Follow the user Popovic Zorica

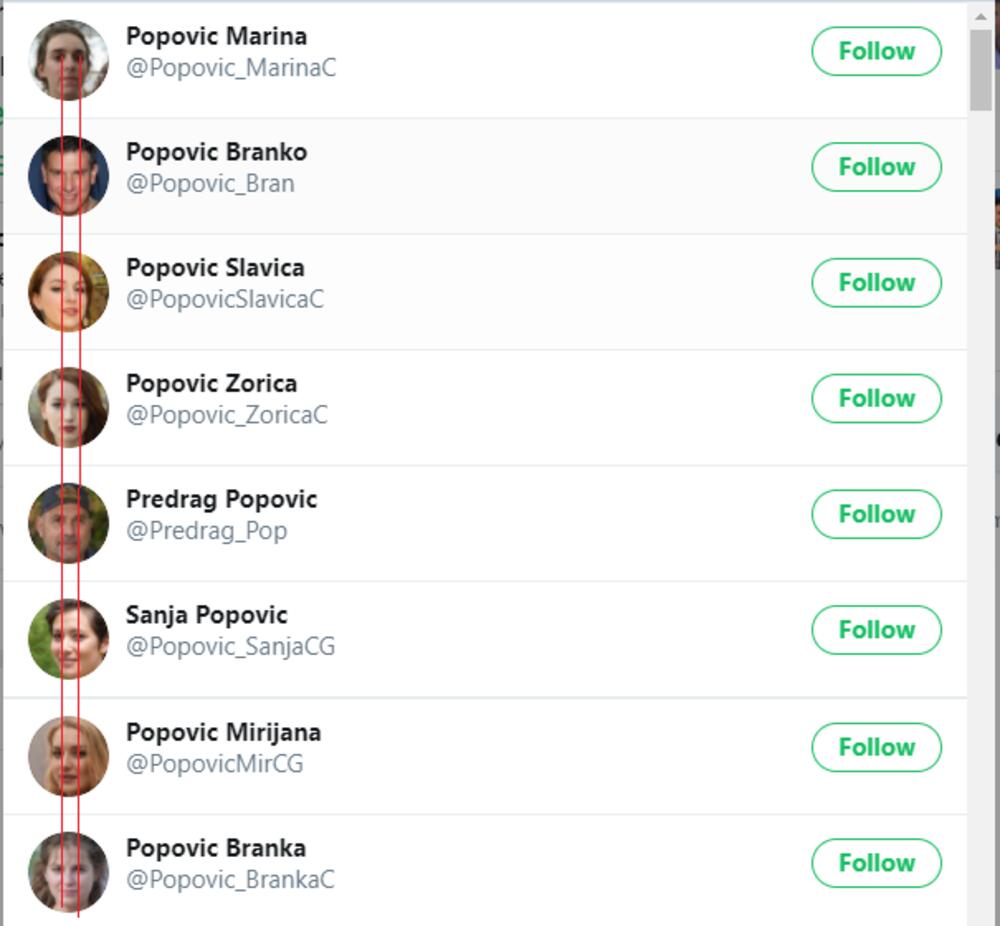[x=876, y=398]
